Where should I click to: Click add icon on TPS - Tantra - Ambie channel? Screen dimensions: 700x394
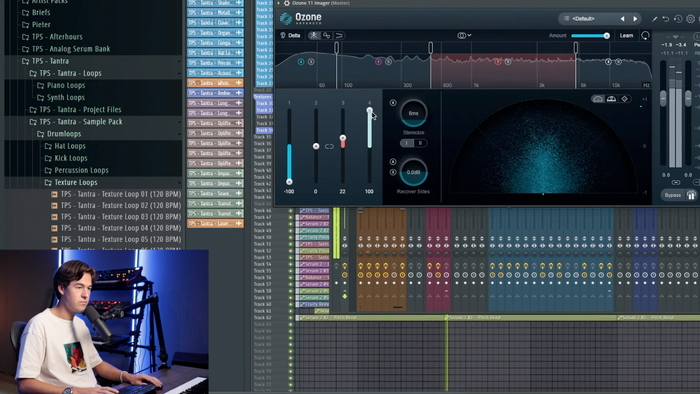click(x=239, y=93)
